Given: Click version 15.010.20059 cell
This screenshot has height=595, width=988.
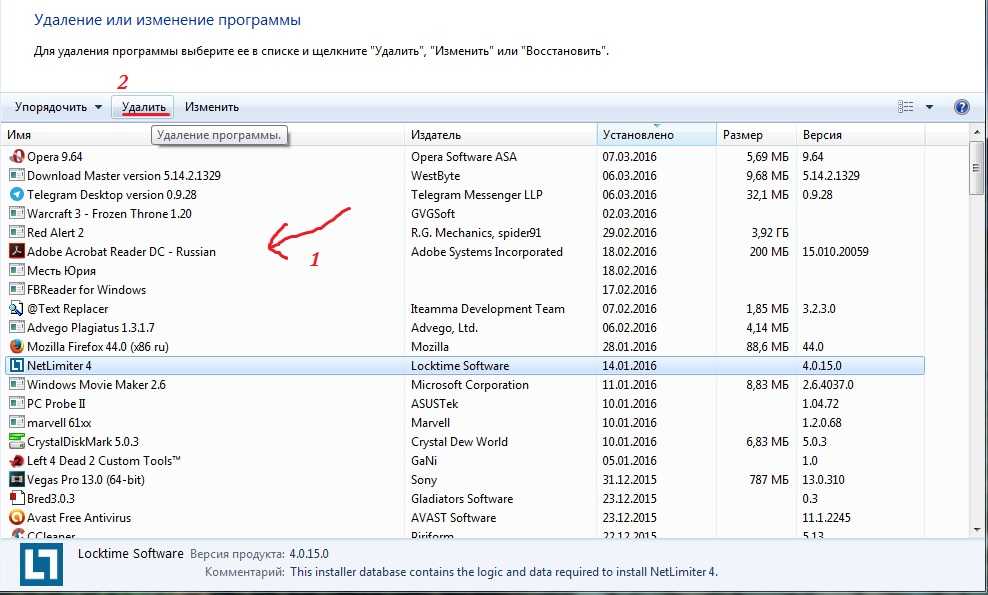Looking at the screenshot, I should point(835,251).
